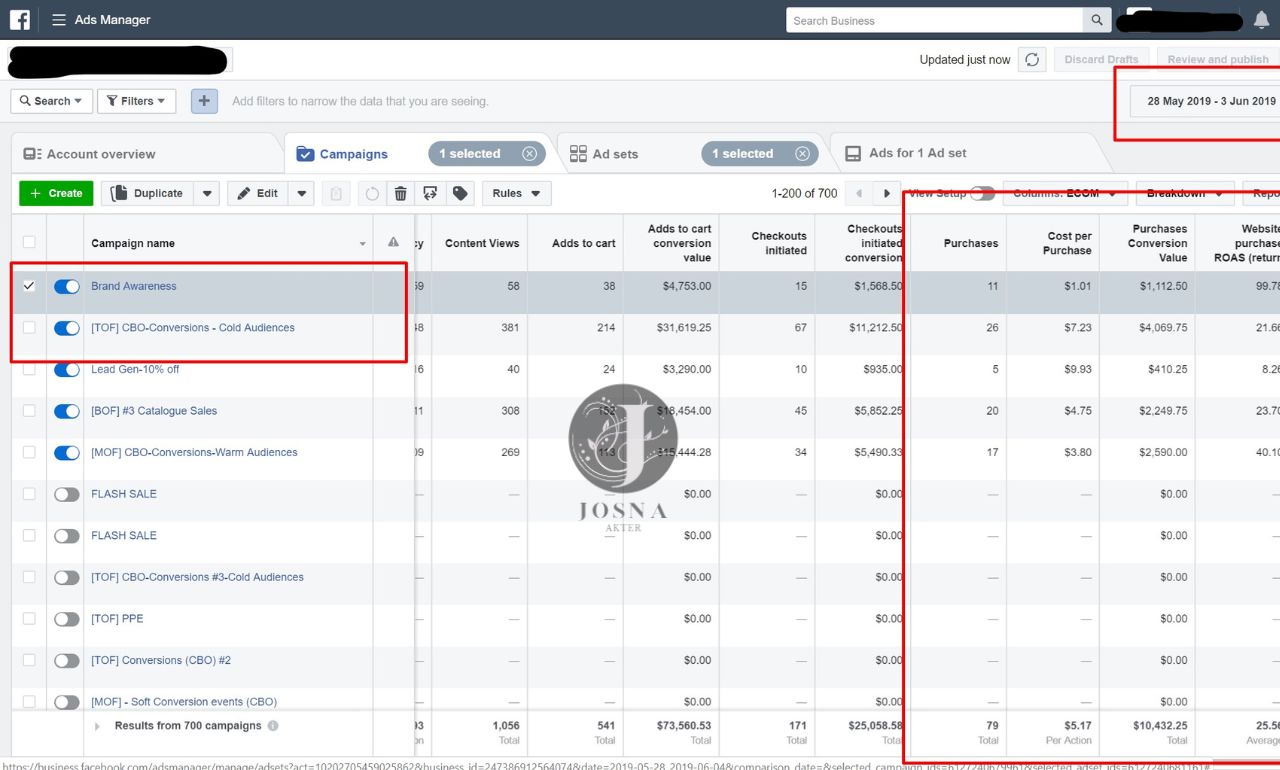
Task: Click the Content Views column header
Action: tap(480, 243)
